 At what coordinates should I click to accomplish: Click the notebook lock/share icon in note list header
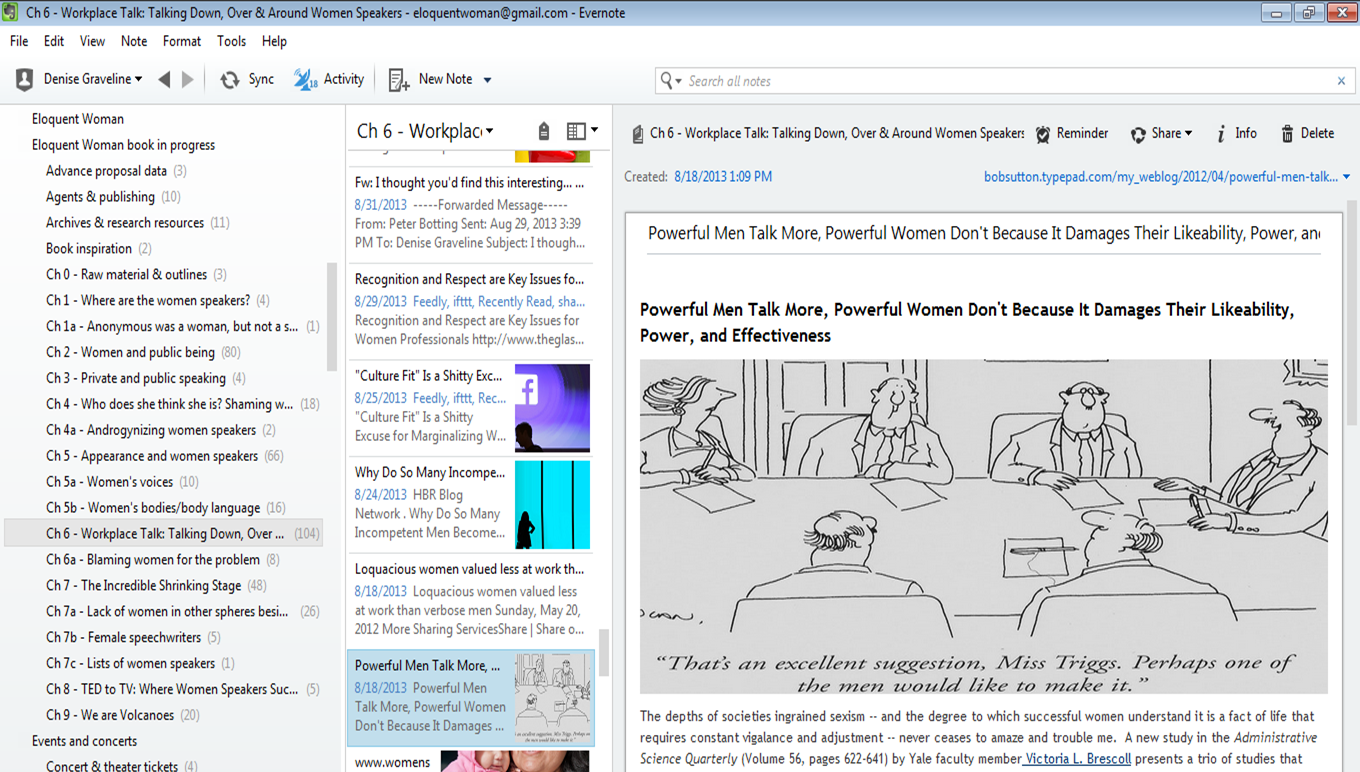[544, 131]
